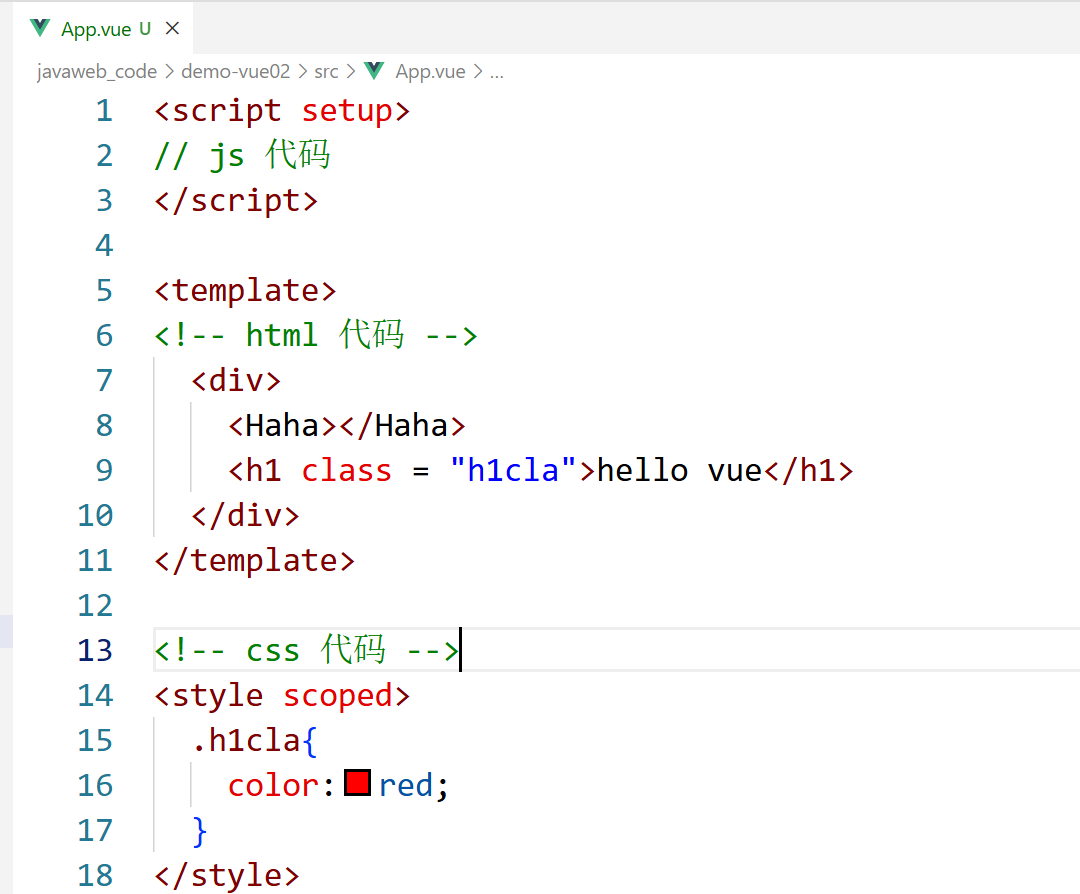
Task: Select the App.vue editor tab
Action: [x=103, y=29]
